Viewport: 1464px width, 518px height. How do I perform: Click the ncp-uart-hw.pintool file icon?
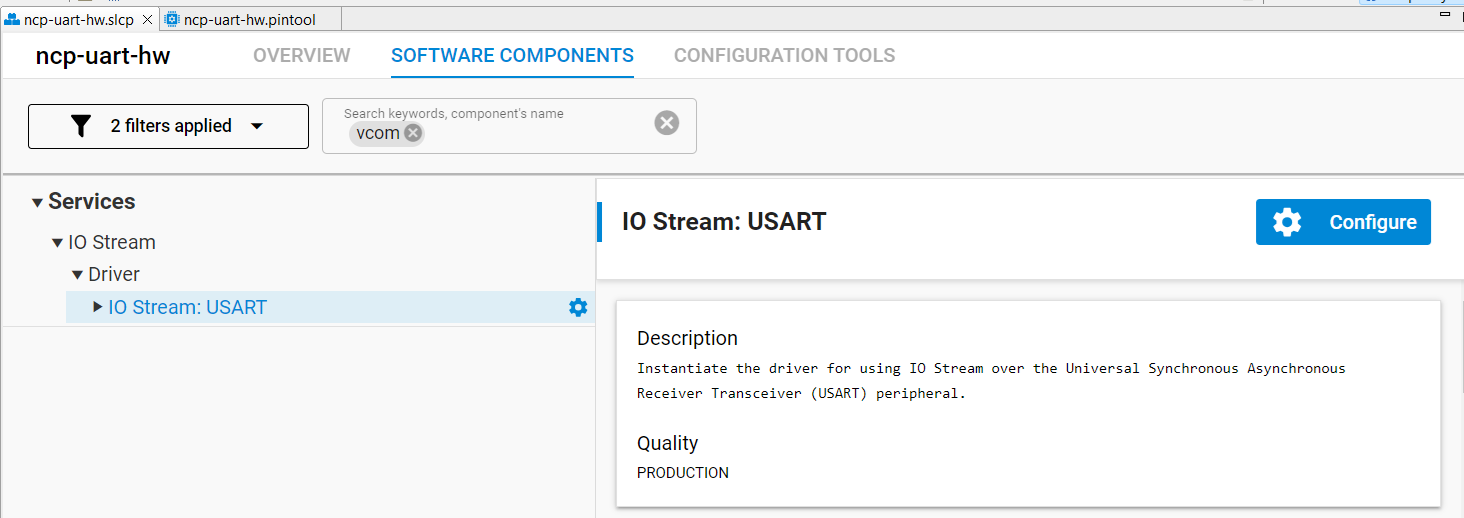point(172,20)
